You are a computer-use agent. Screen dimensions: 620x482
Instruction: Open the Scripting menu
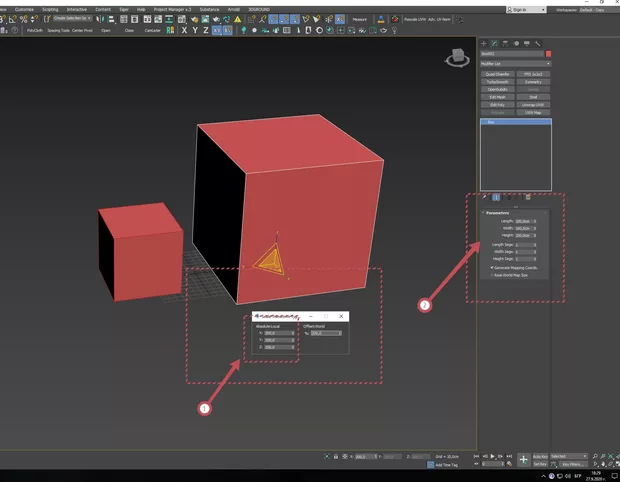click(x=49, y=9)
